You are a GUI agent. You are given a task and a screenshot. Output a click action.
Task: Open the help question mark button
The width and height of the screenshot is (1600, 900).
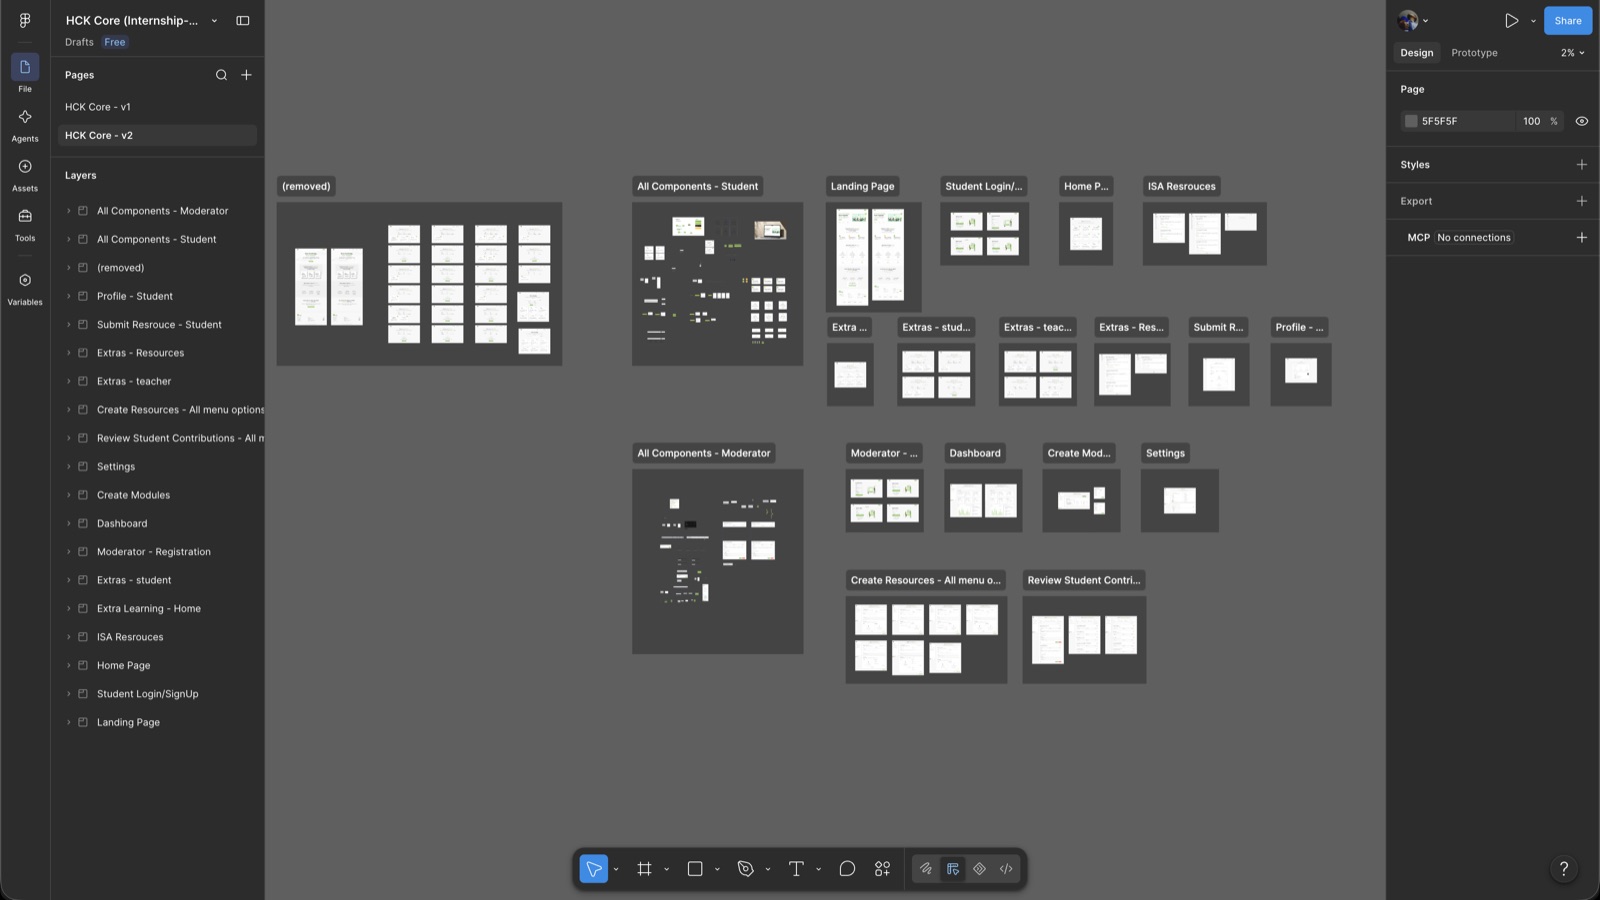click(x=1564, y=869)
